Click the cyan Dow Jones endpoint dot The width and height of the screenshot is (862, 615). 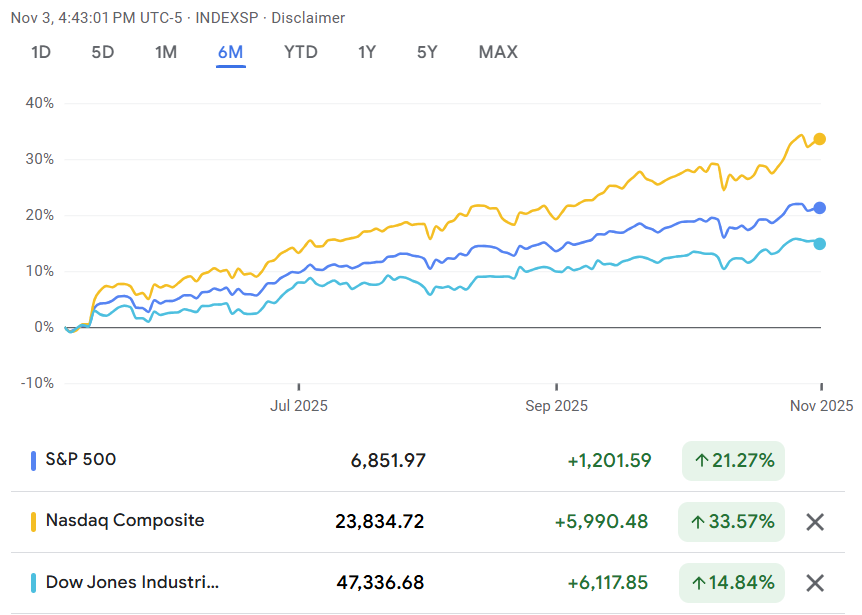click(819, 244)
